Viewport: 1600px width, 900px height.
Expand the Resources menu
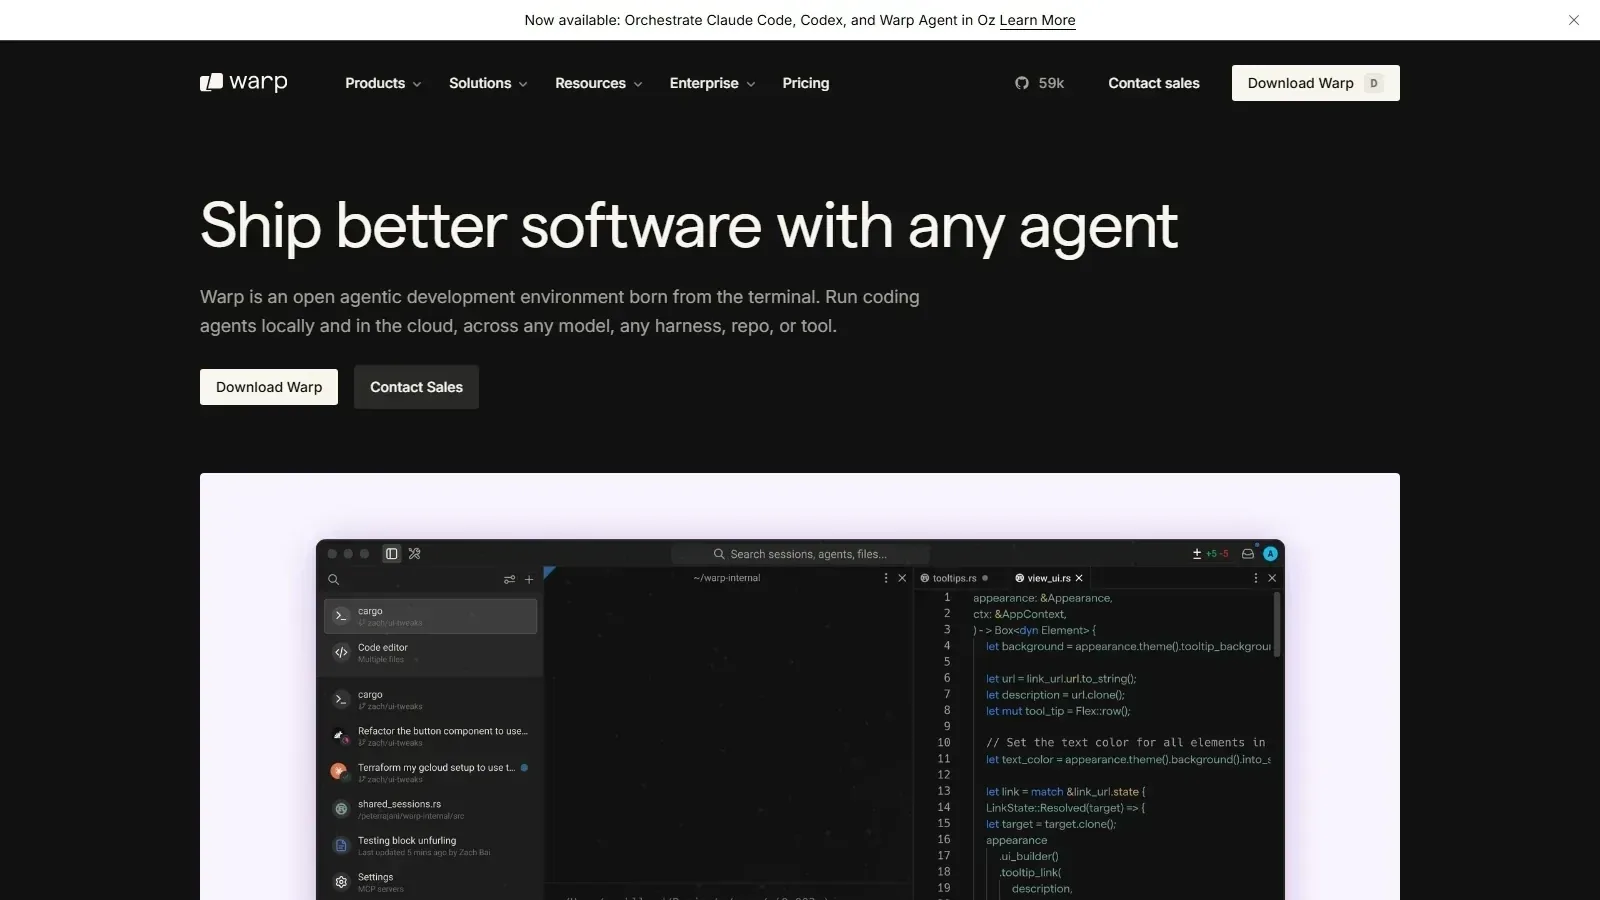coord(599,83)
